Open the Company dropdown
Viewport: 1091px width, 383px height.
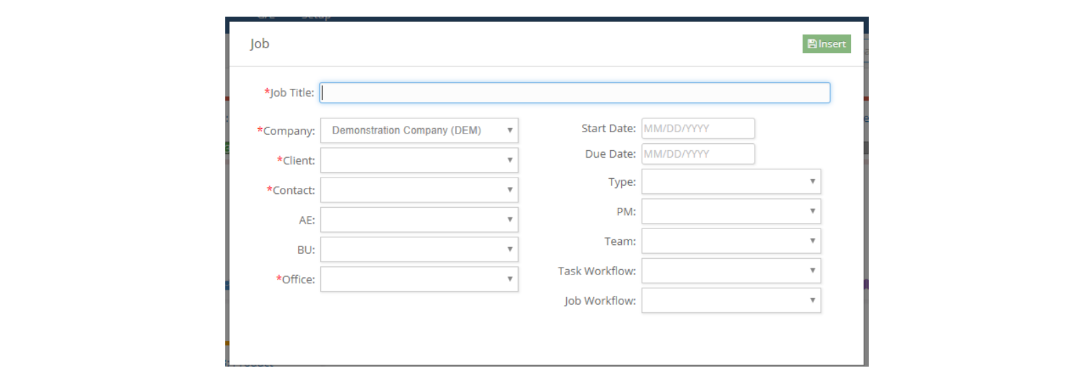[x=419, y=130]
